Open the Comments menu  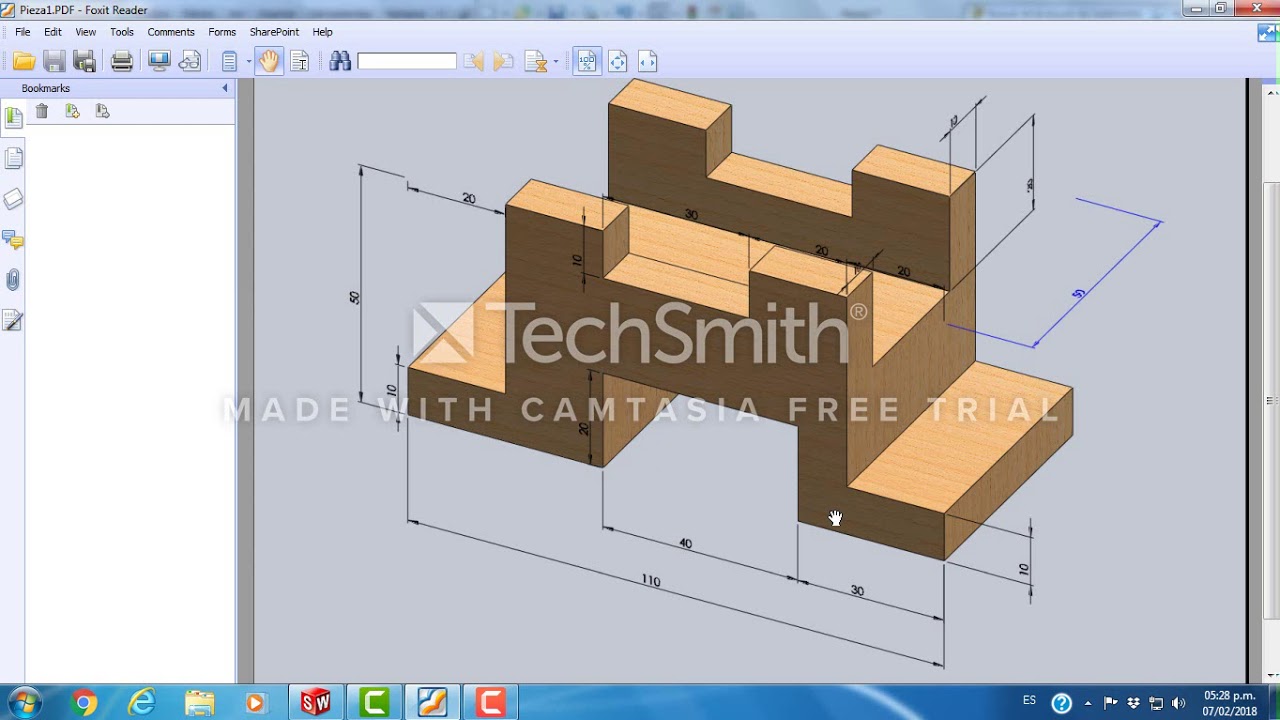[x=171, y=32]
